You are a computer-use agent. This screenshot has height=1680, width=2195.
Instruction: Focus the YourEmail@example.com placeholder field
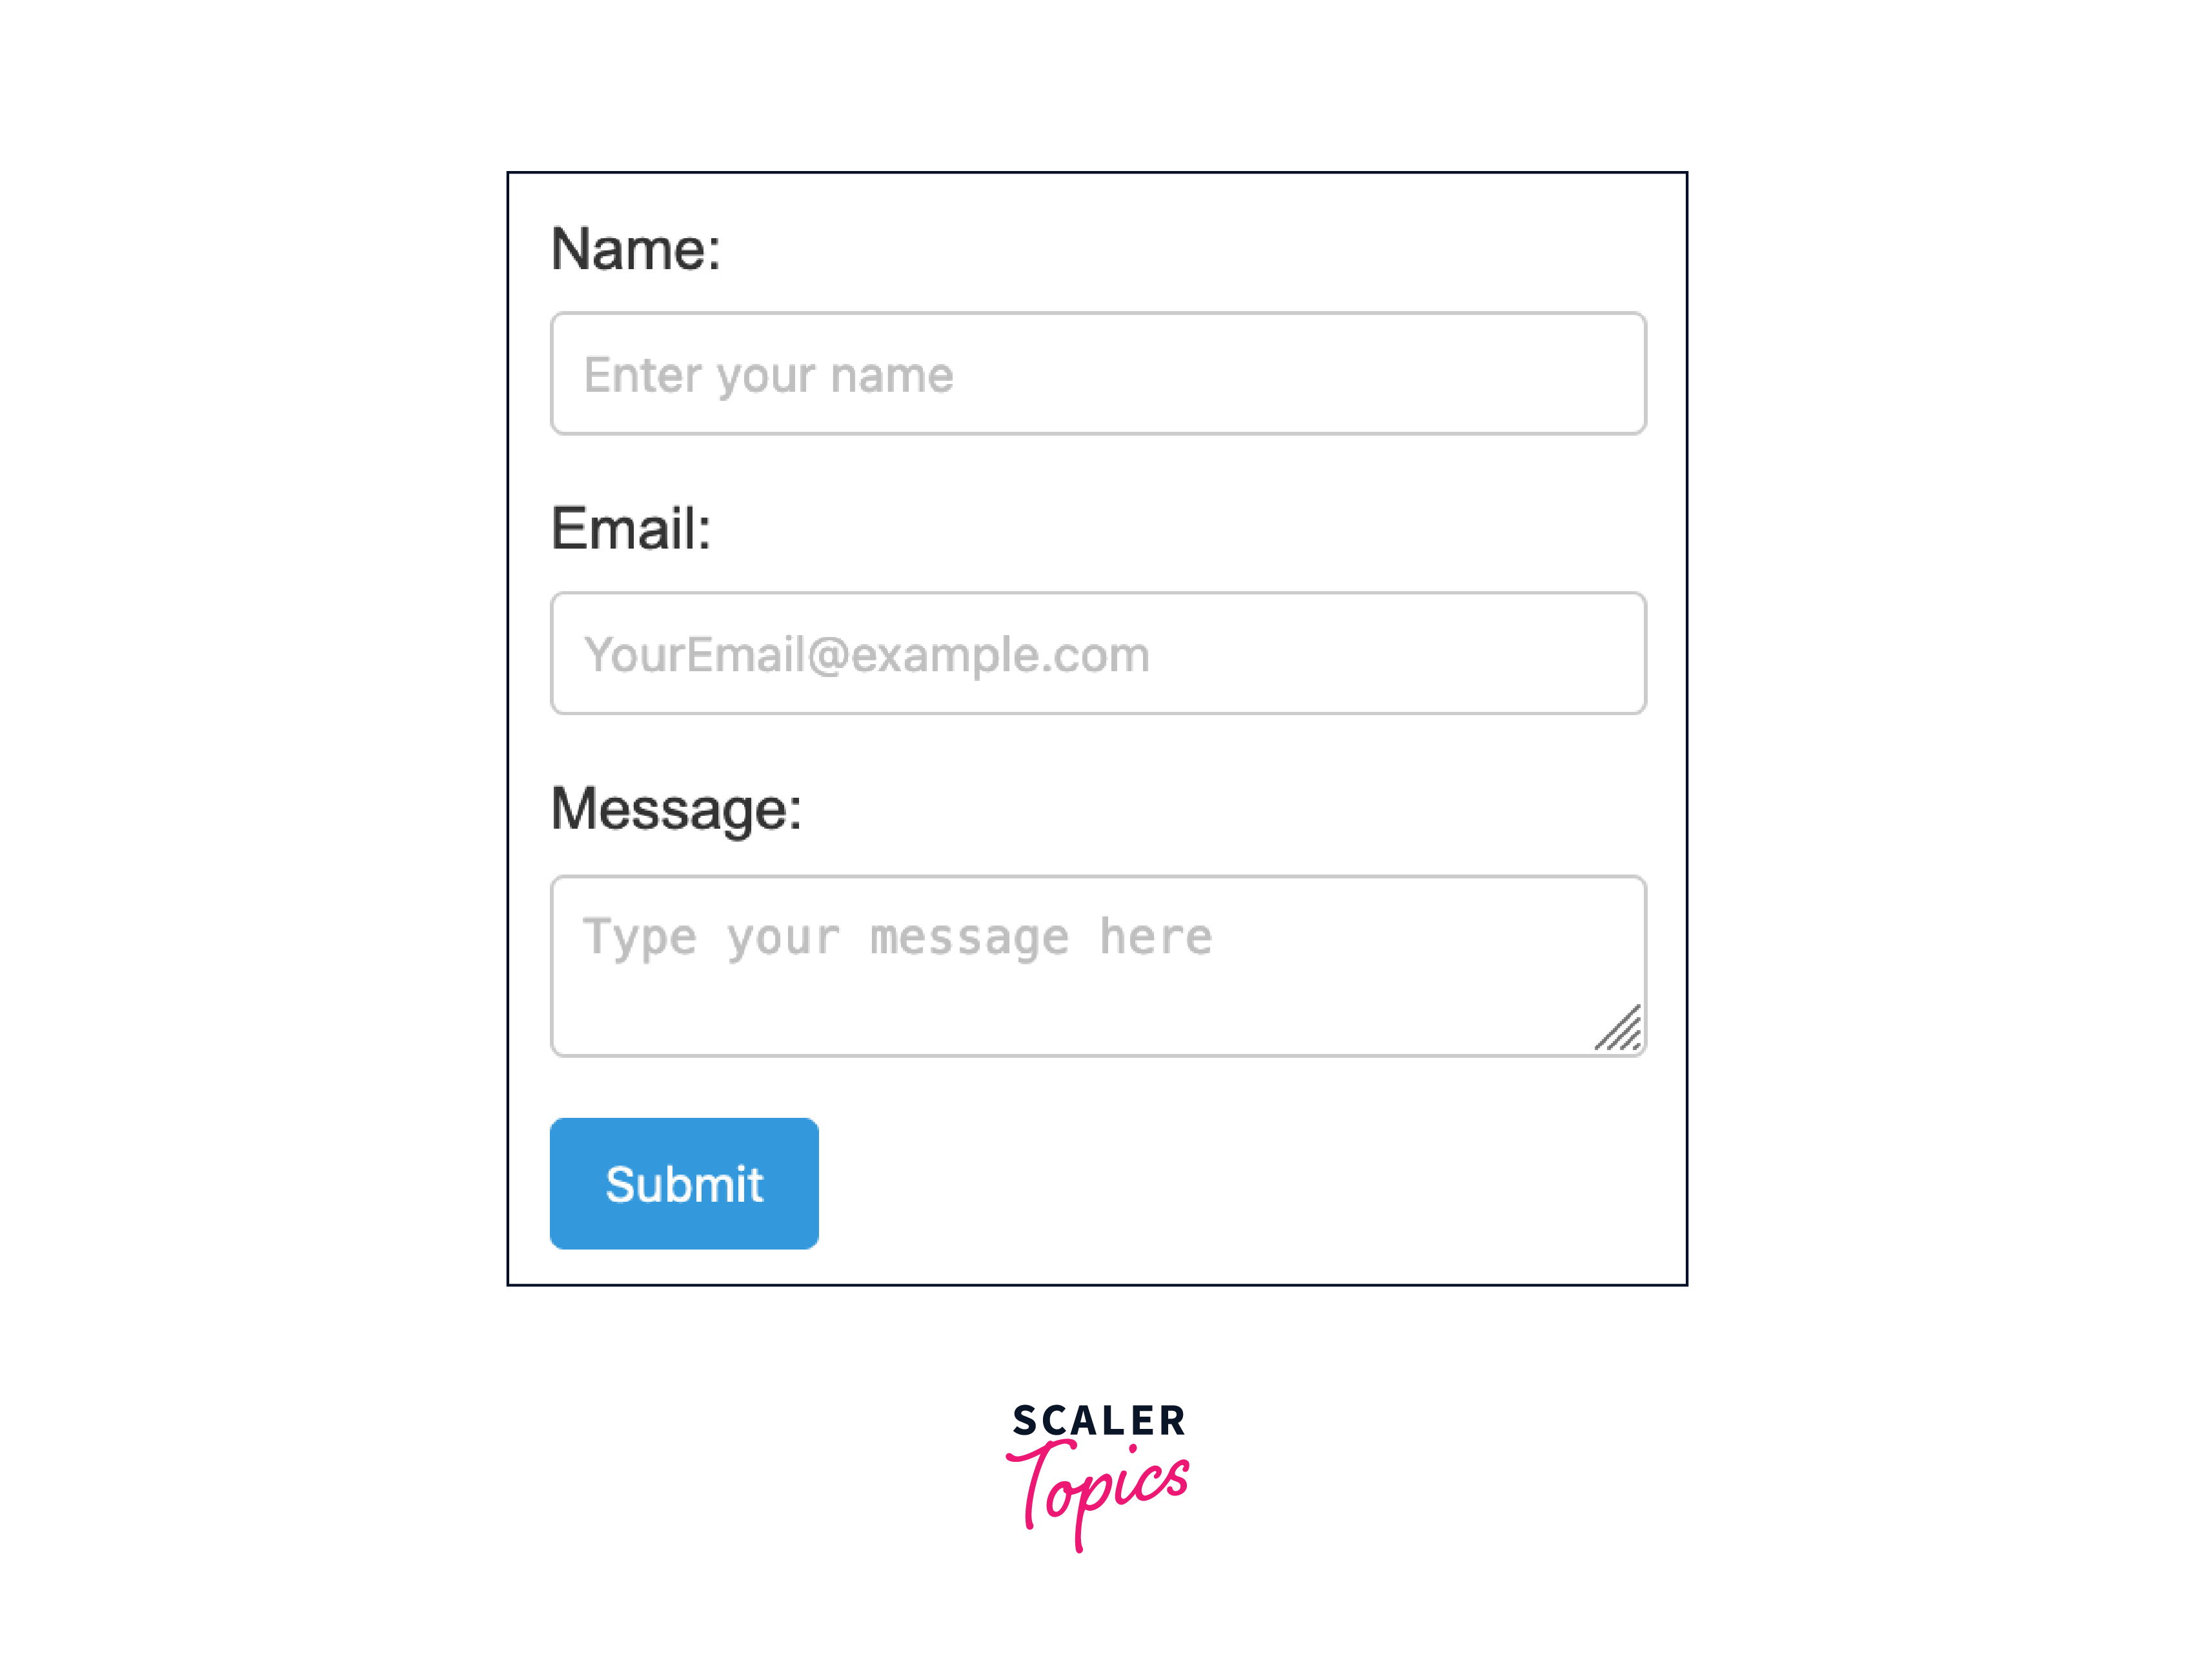[1097, 653]
